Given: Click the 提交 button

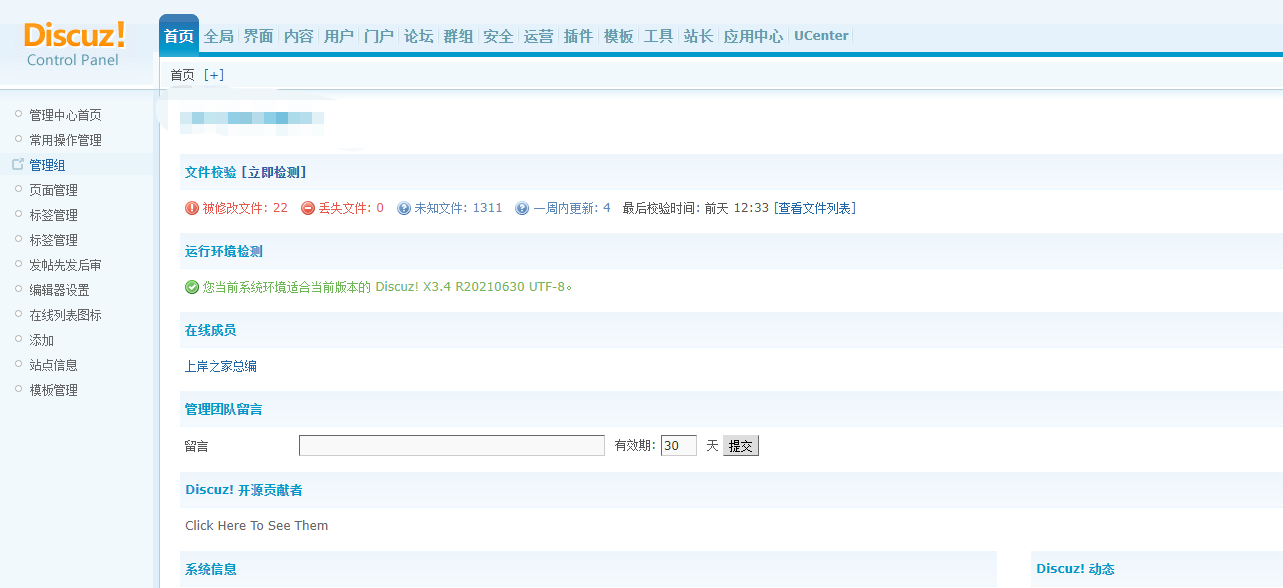Looking at the screenshot, I should pos(740,445).
